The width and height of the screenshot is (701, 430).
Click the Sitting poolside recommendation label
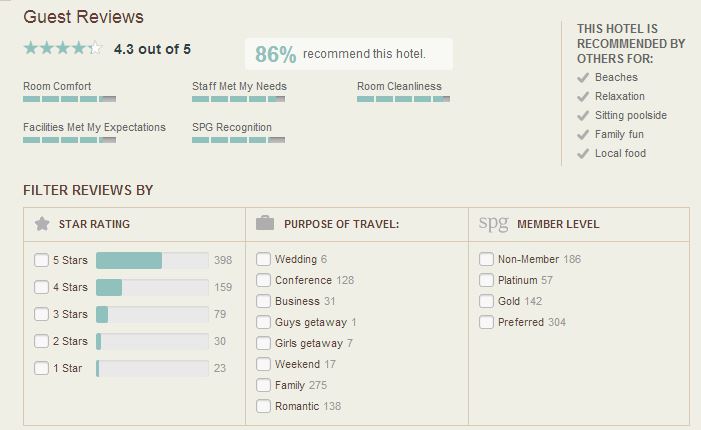[630, 115]
